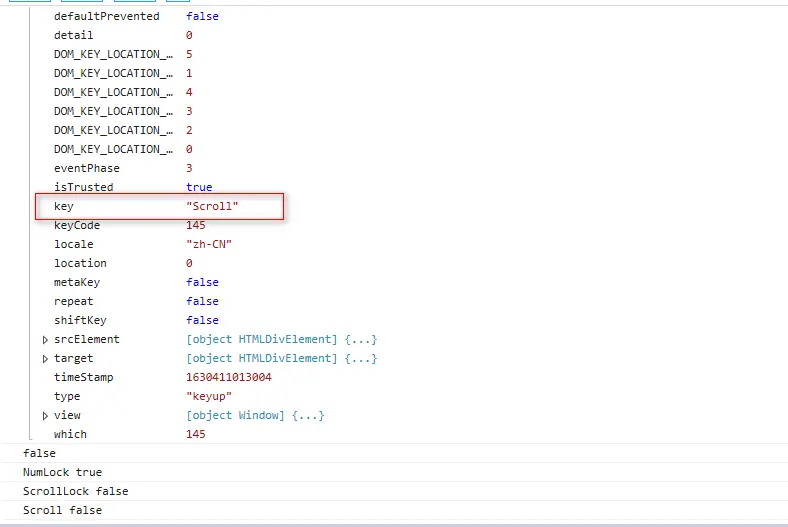Click the which value 145

pyautogui.click(x=195, y=435)
